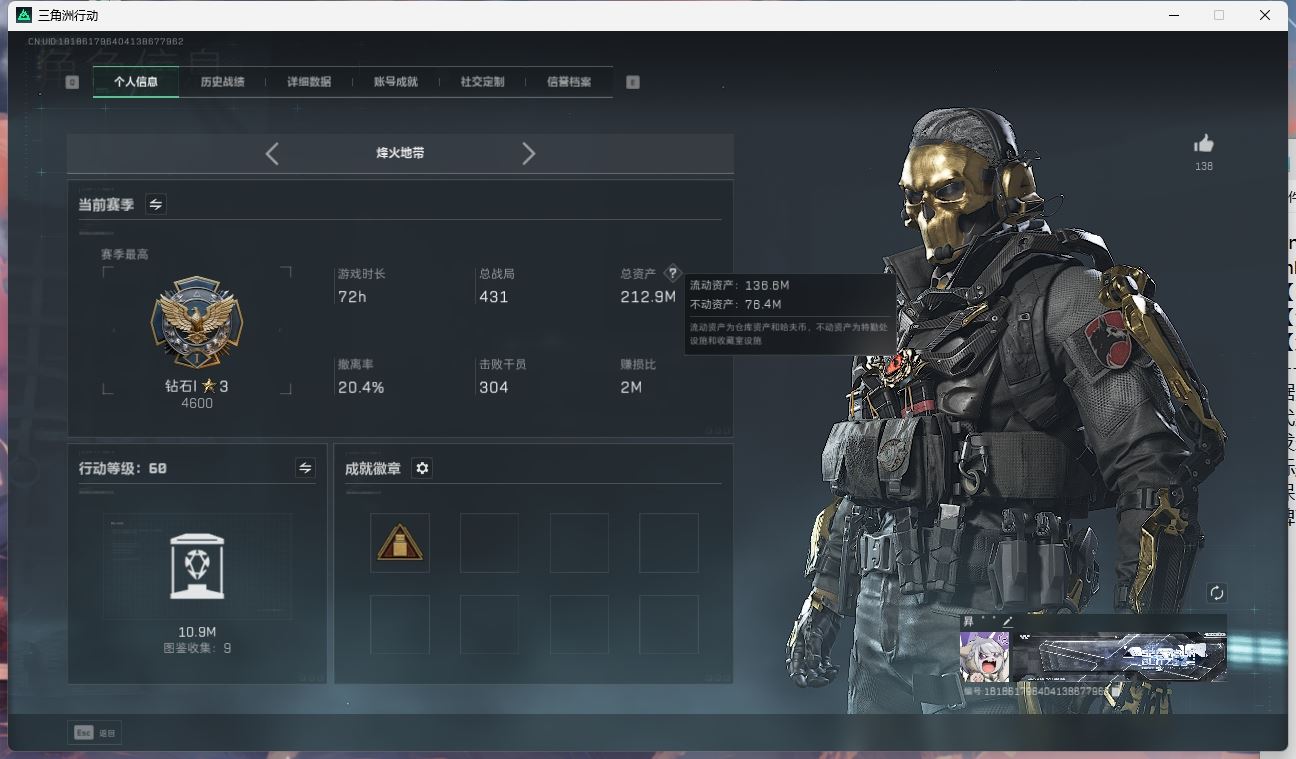
Task: Click the player name card banner
Action: click(x=1119, y=657)
